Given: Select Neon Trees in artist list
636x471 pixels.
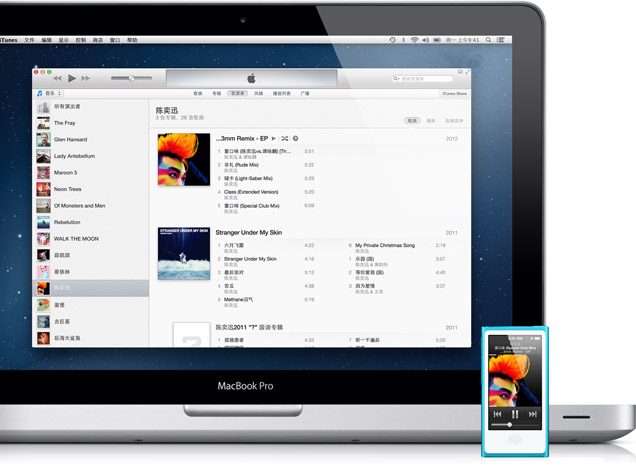Looking at the screenshot, I should (x=90, y=189).
